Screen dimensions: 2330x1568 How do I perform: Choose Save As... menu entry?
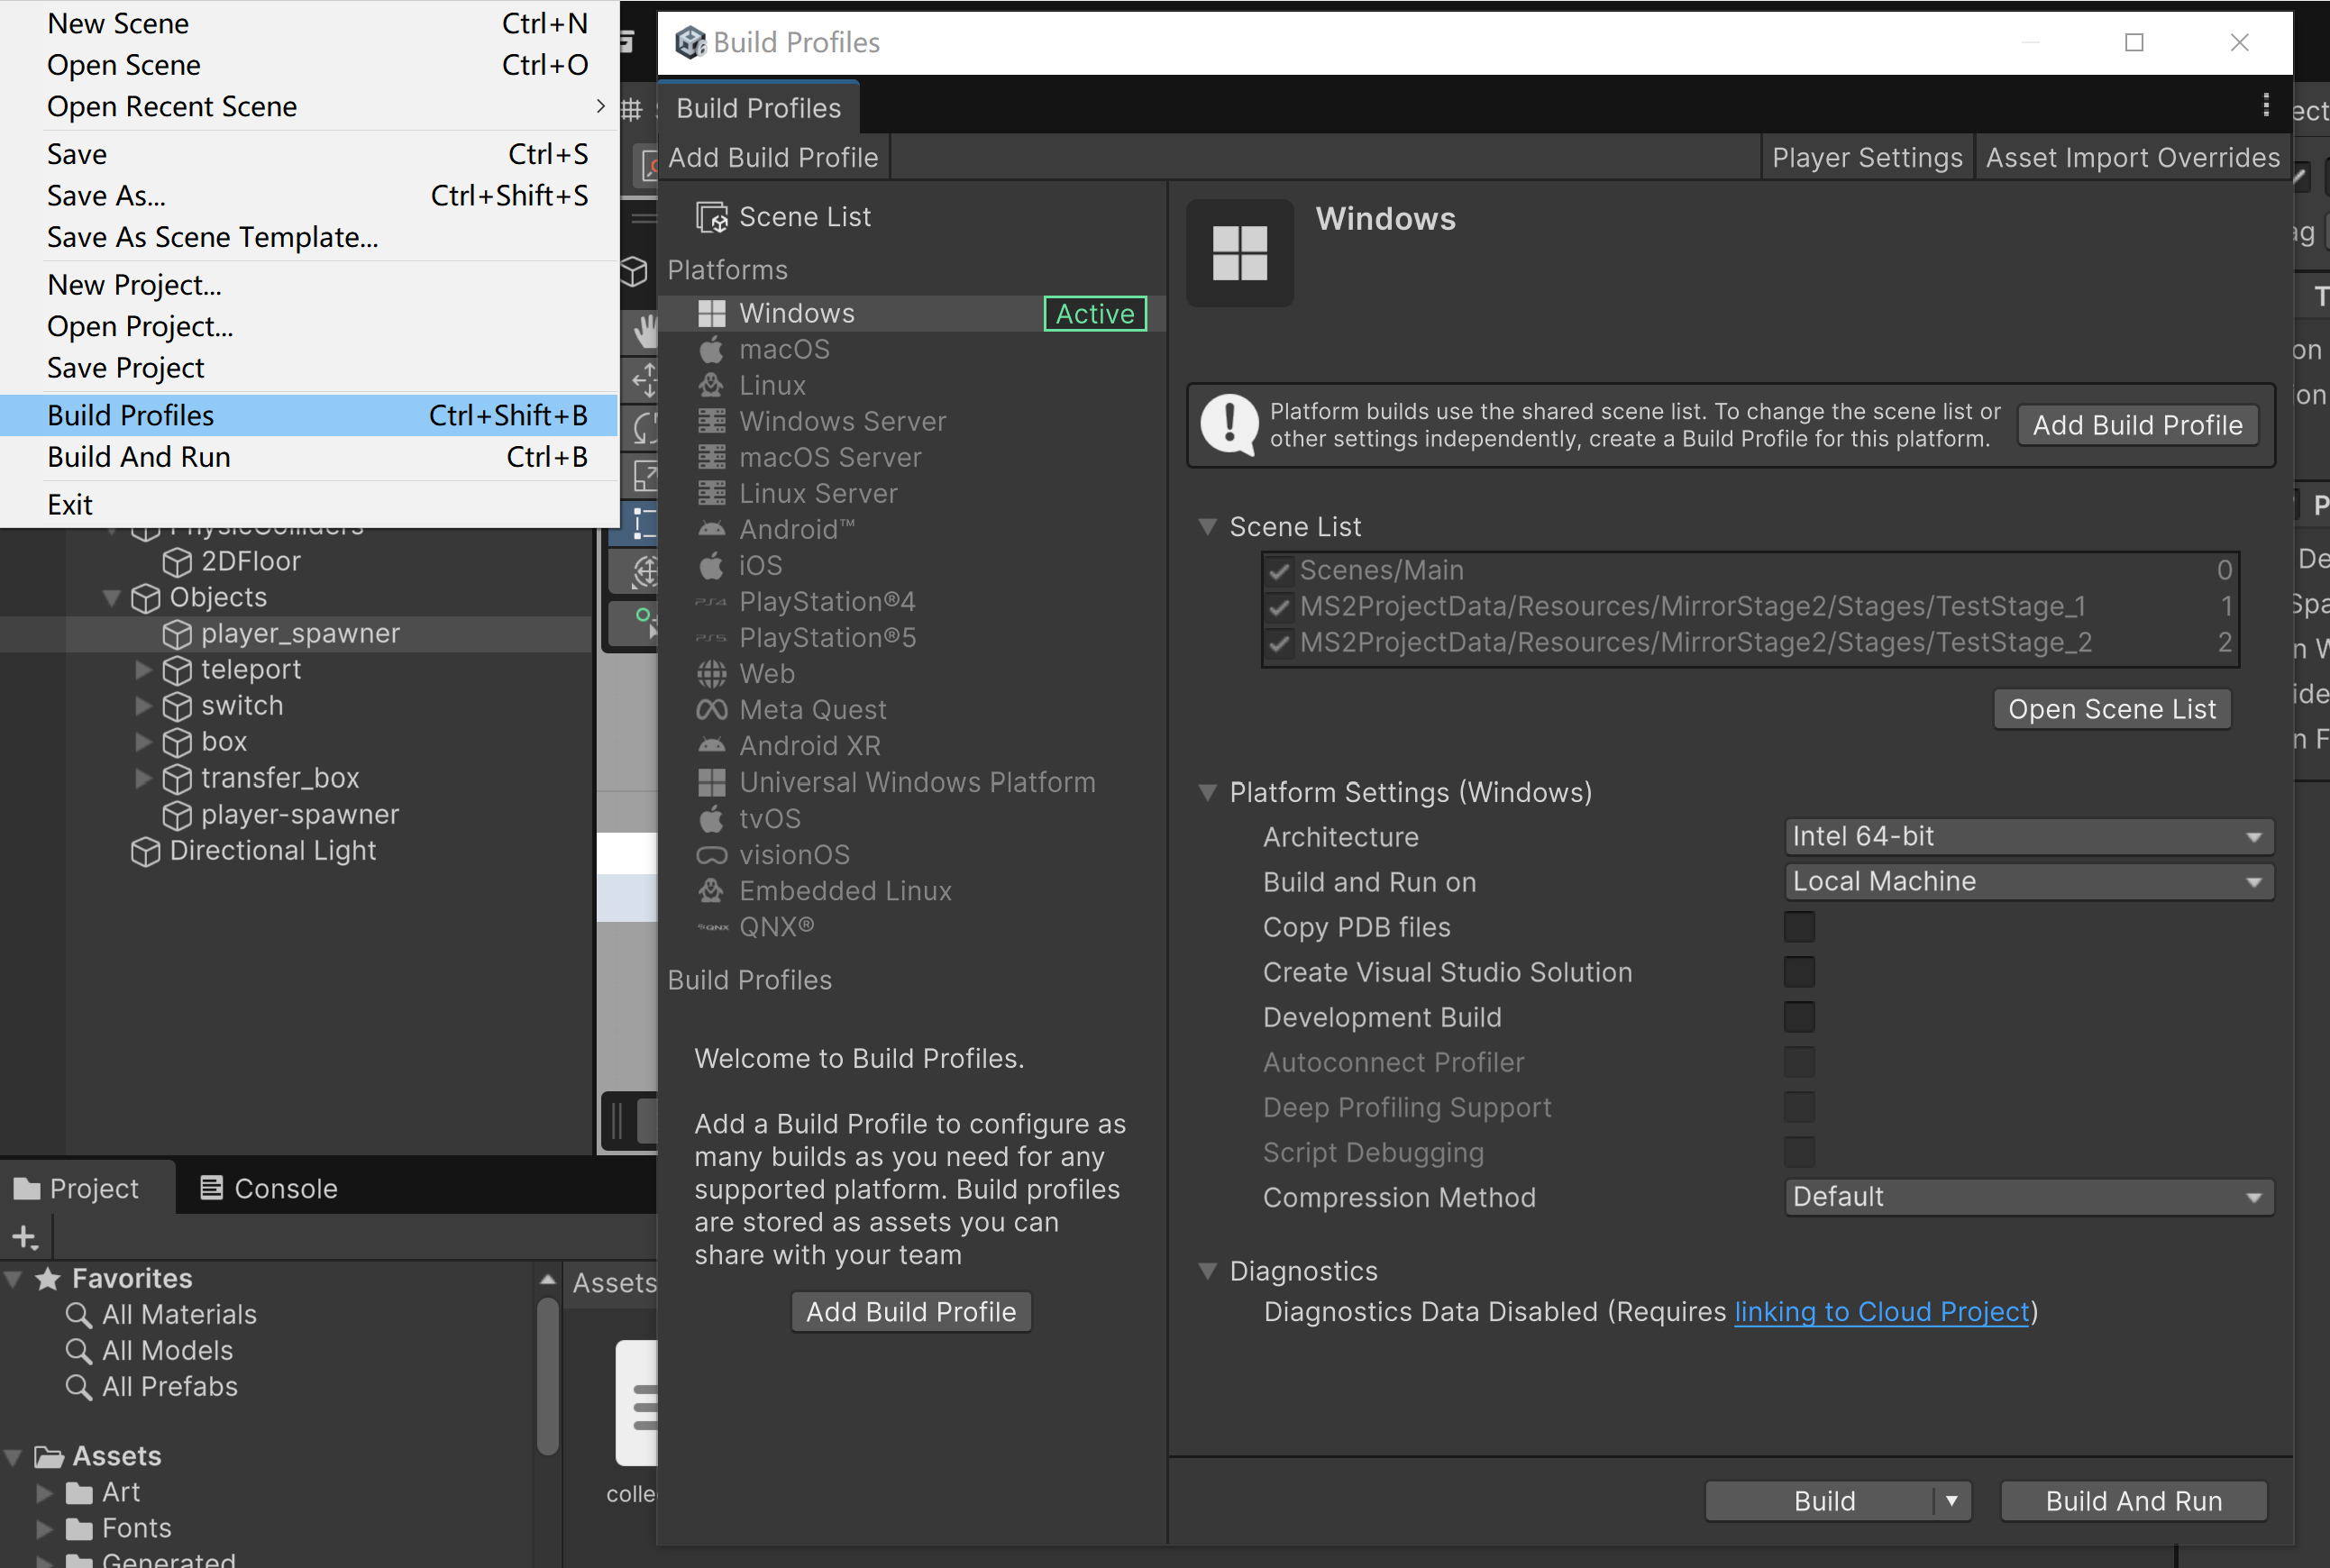click(309, 196)
